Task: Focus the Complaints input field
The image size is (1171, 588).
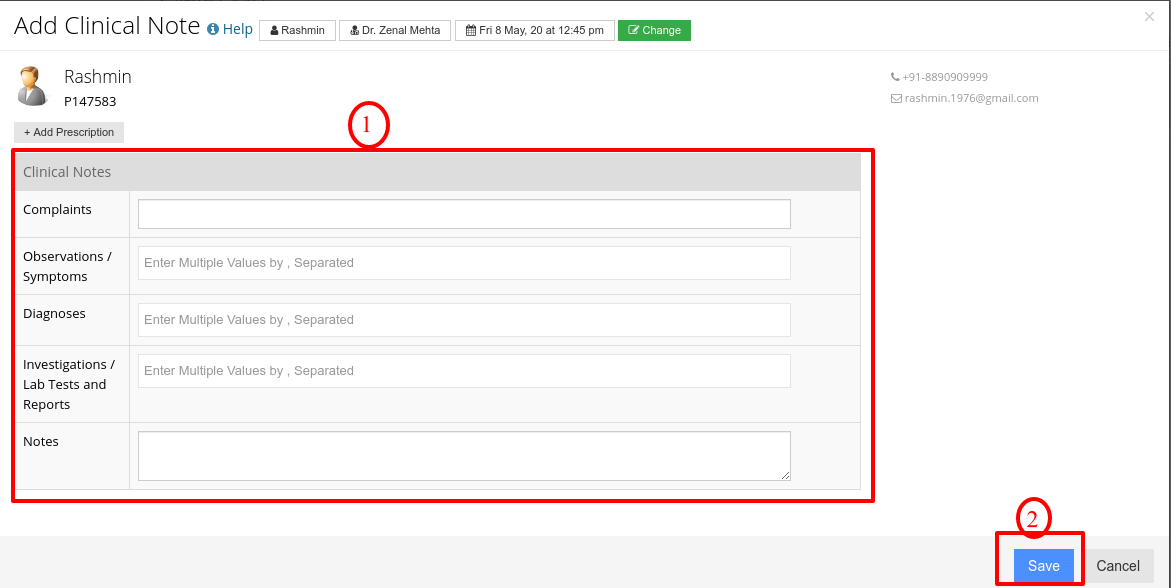Action: pos(464,214)
